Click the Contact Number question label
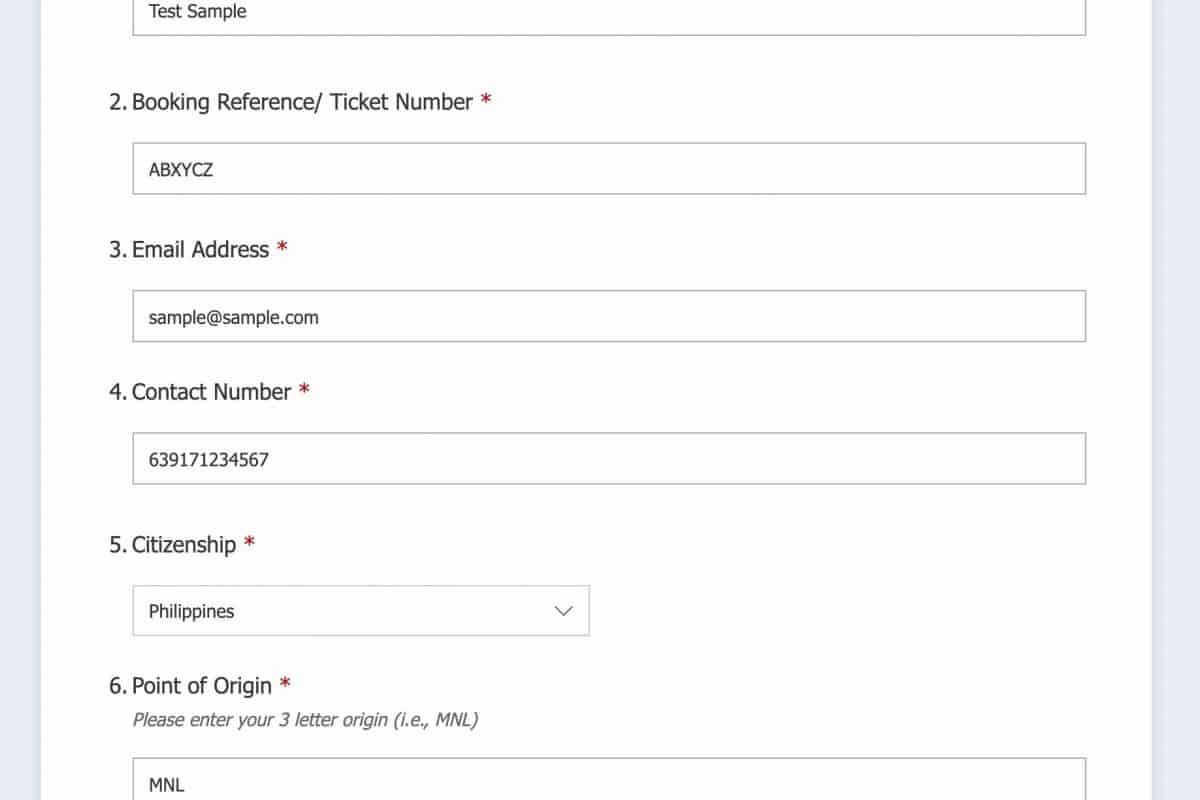The width and height of the screenshot is (1200, 800). pyautogui.click(x=211, y=392)
